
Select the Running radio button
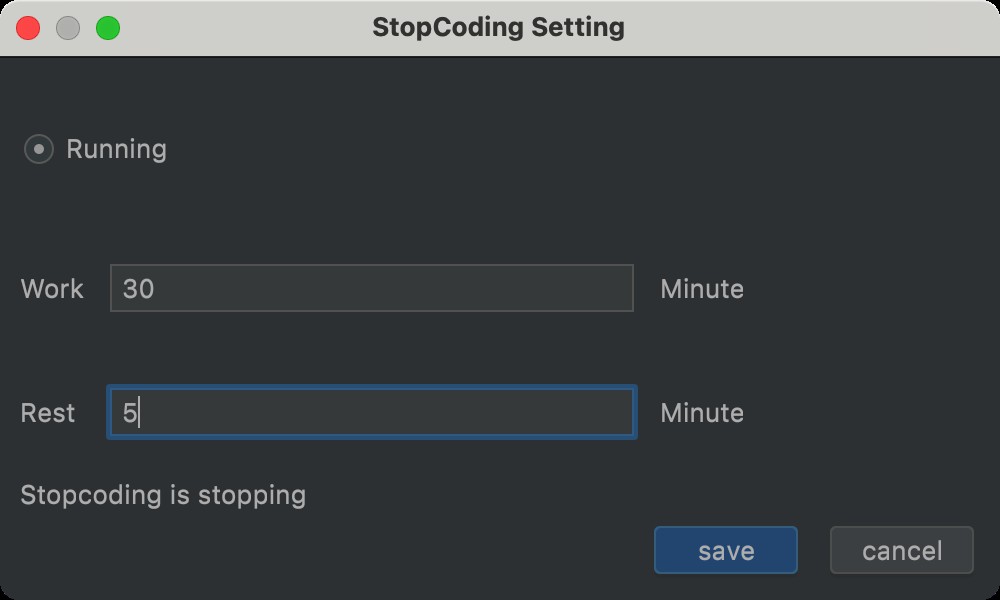pyautogui.click(x=38, y=150)
